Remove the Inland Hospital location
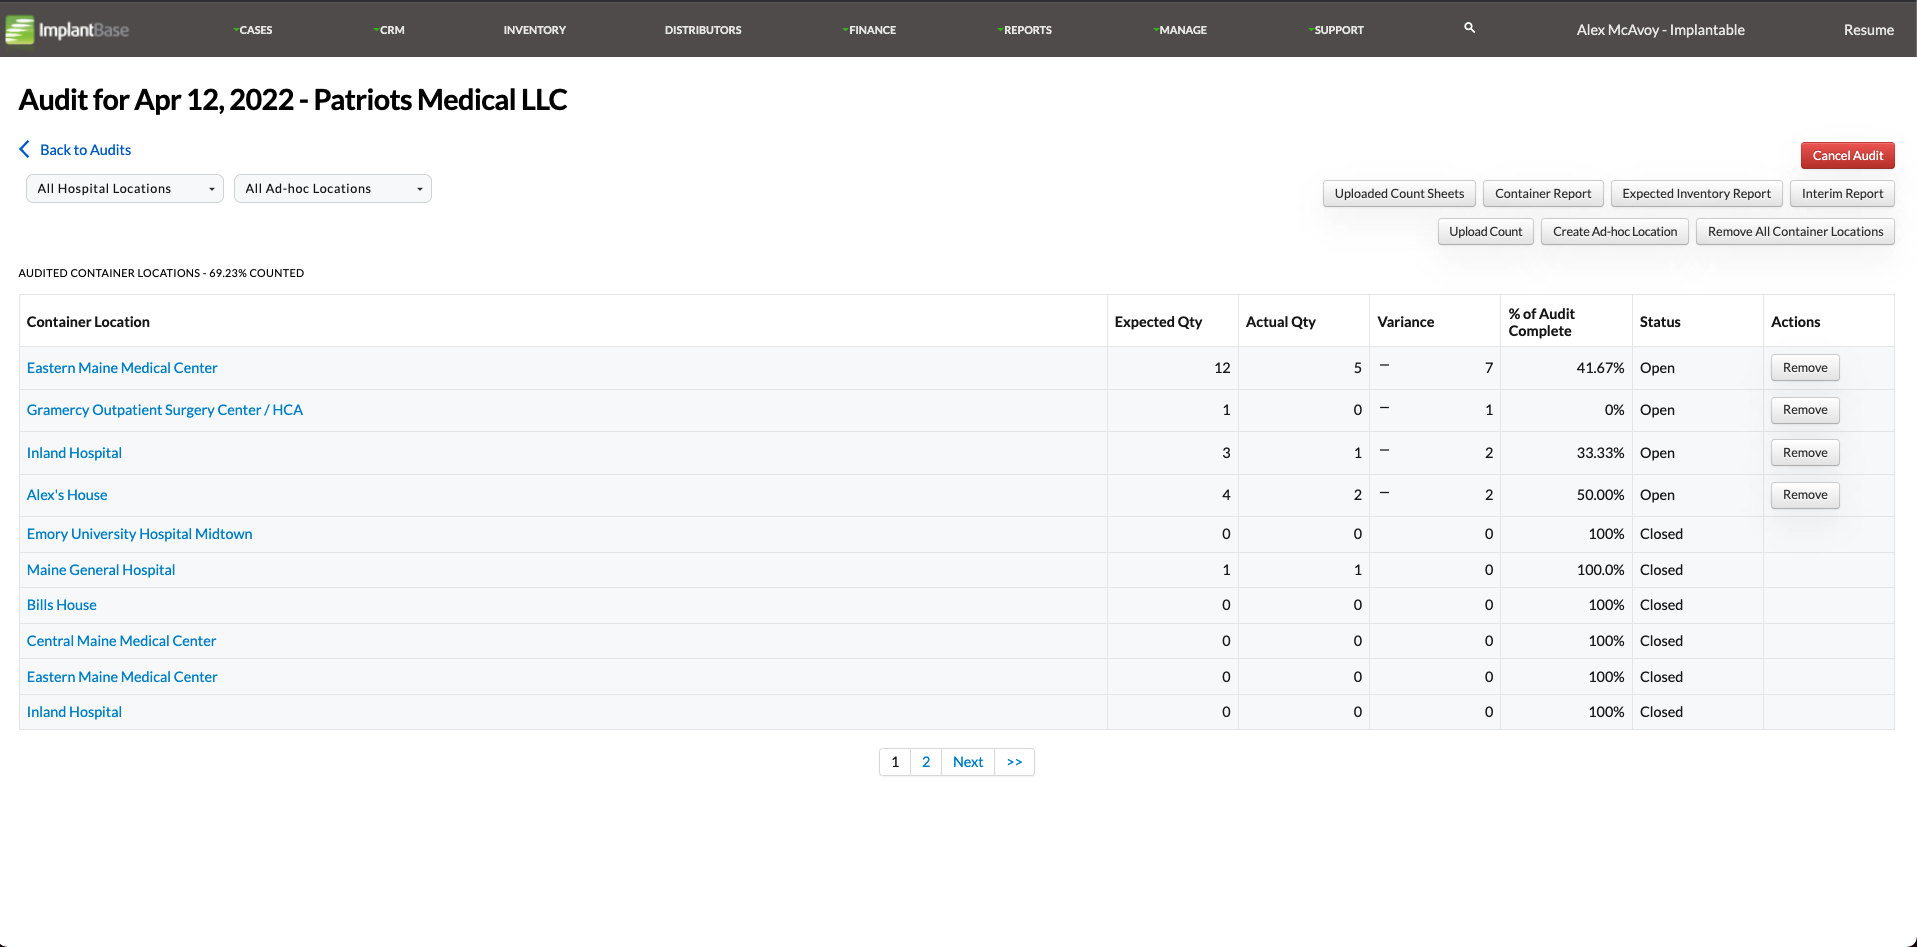 1805,453
